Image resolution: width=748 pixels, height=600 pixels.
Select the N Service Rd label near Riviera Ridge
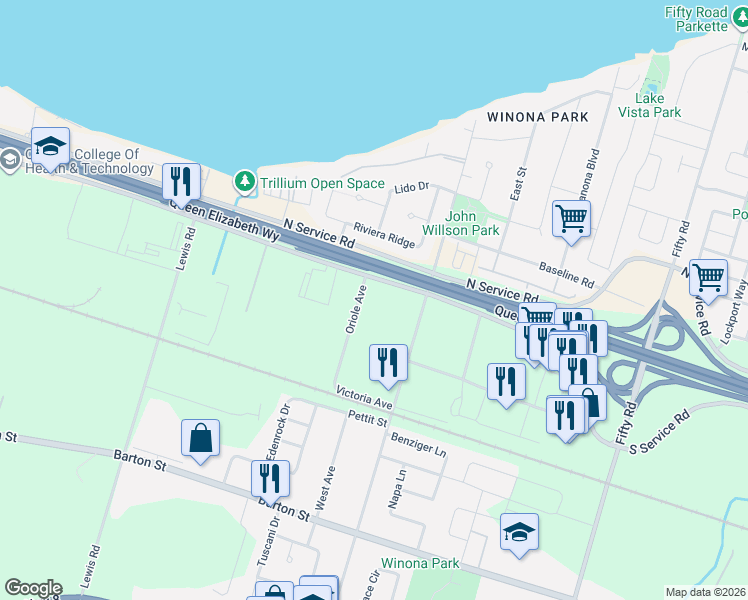pos(319,234)
